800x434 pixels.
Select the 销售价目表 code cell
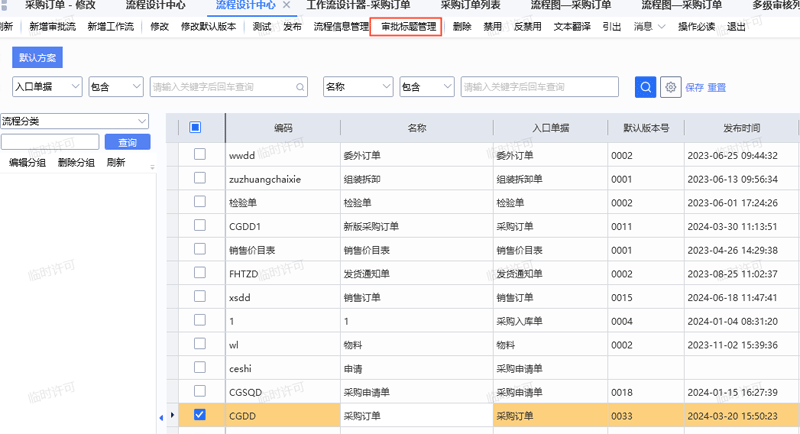(x=283, y=250)
